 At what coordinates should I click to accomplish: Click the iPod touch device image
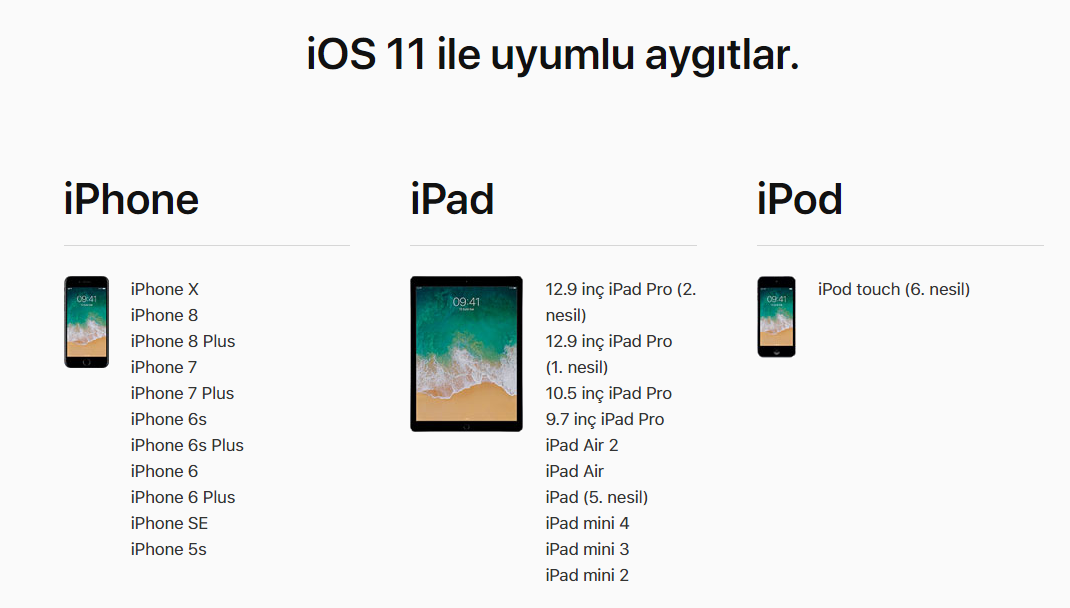point(777,317)
